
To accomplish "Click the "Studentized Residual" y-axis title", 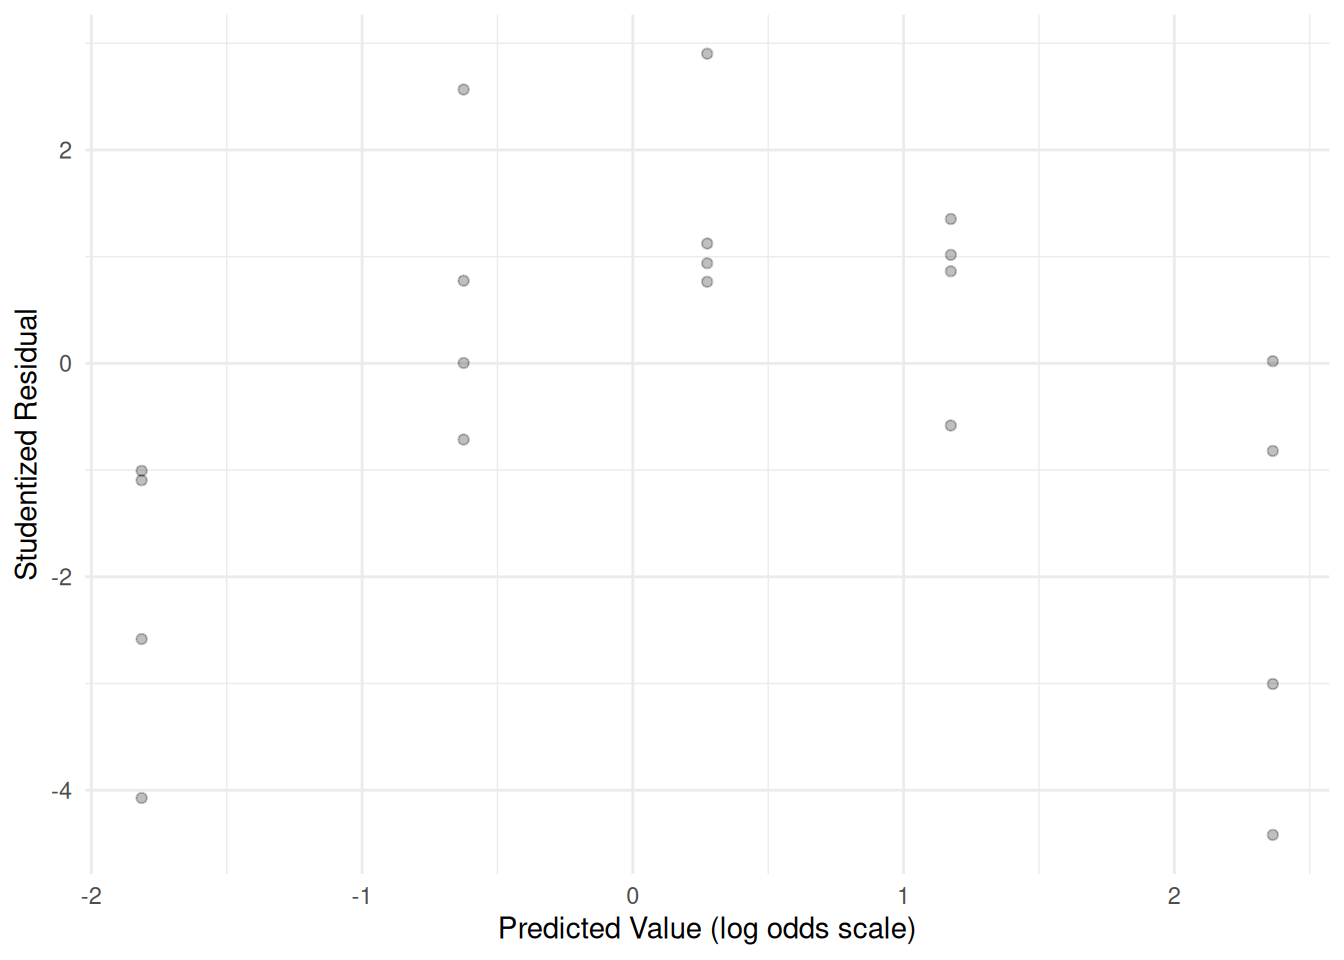I will (26, 444).
